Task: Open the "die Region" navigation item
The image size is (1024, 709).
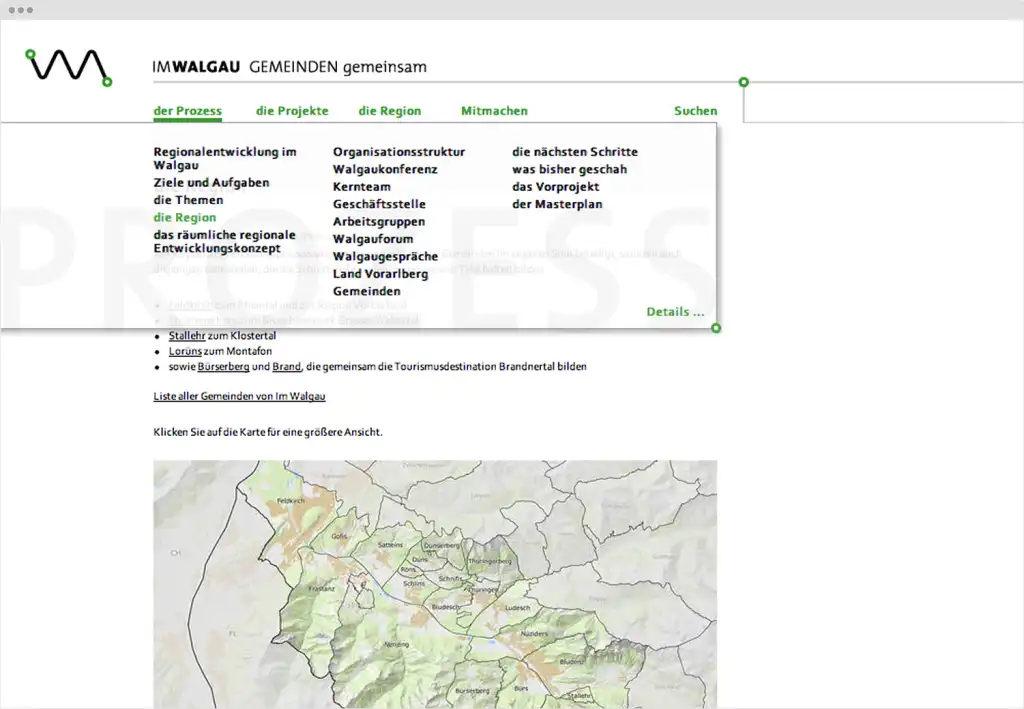Action: pos(389,110)
